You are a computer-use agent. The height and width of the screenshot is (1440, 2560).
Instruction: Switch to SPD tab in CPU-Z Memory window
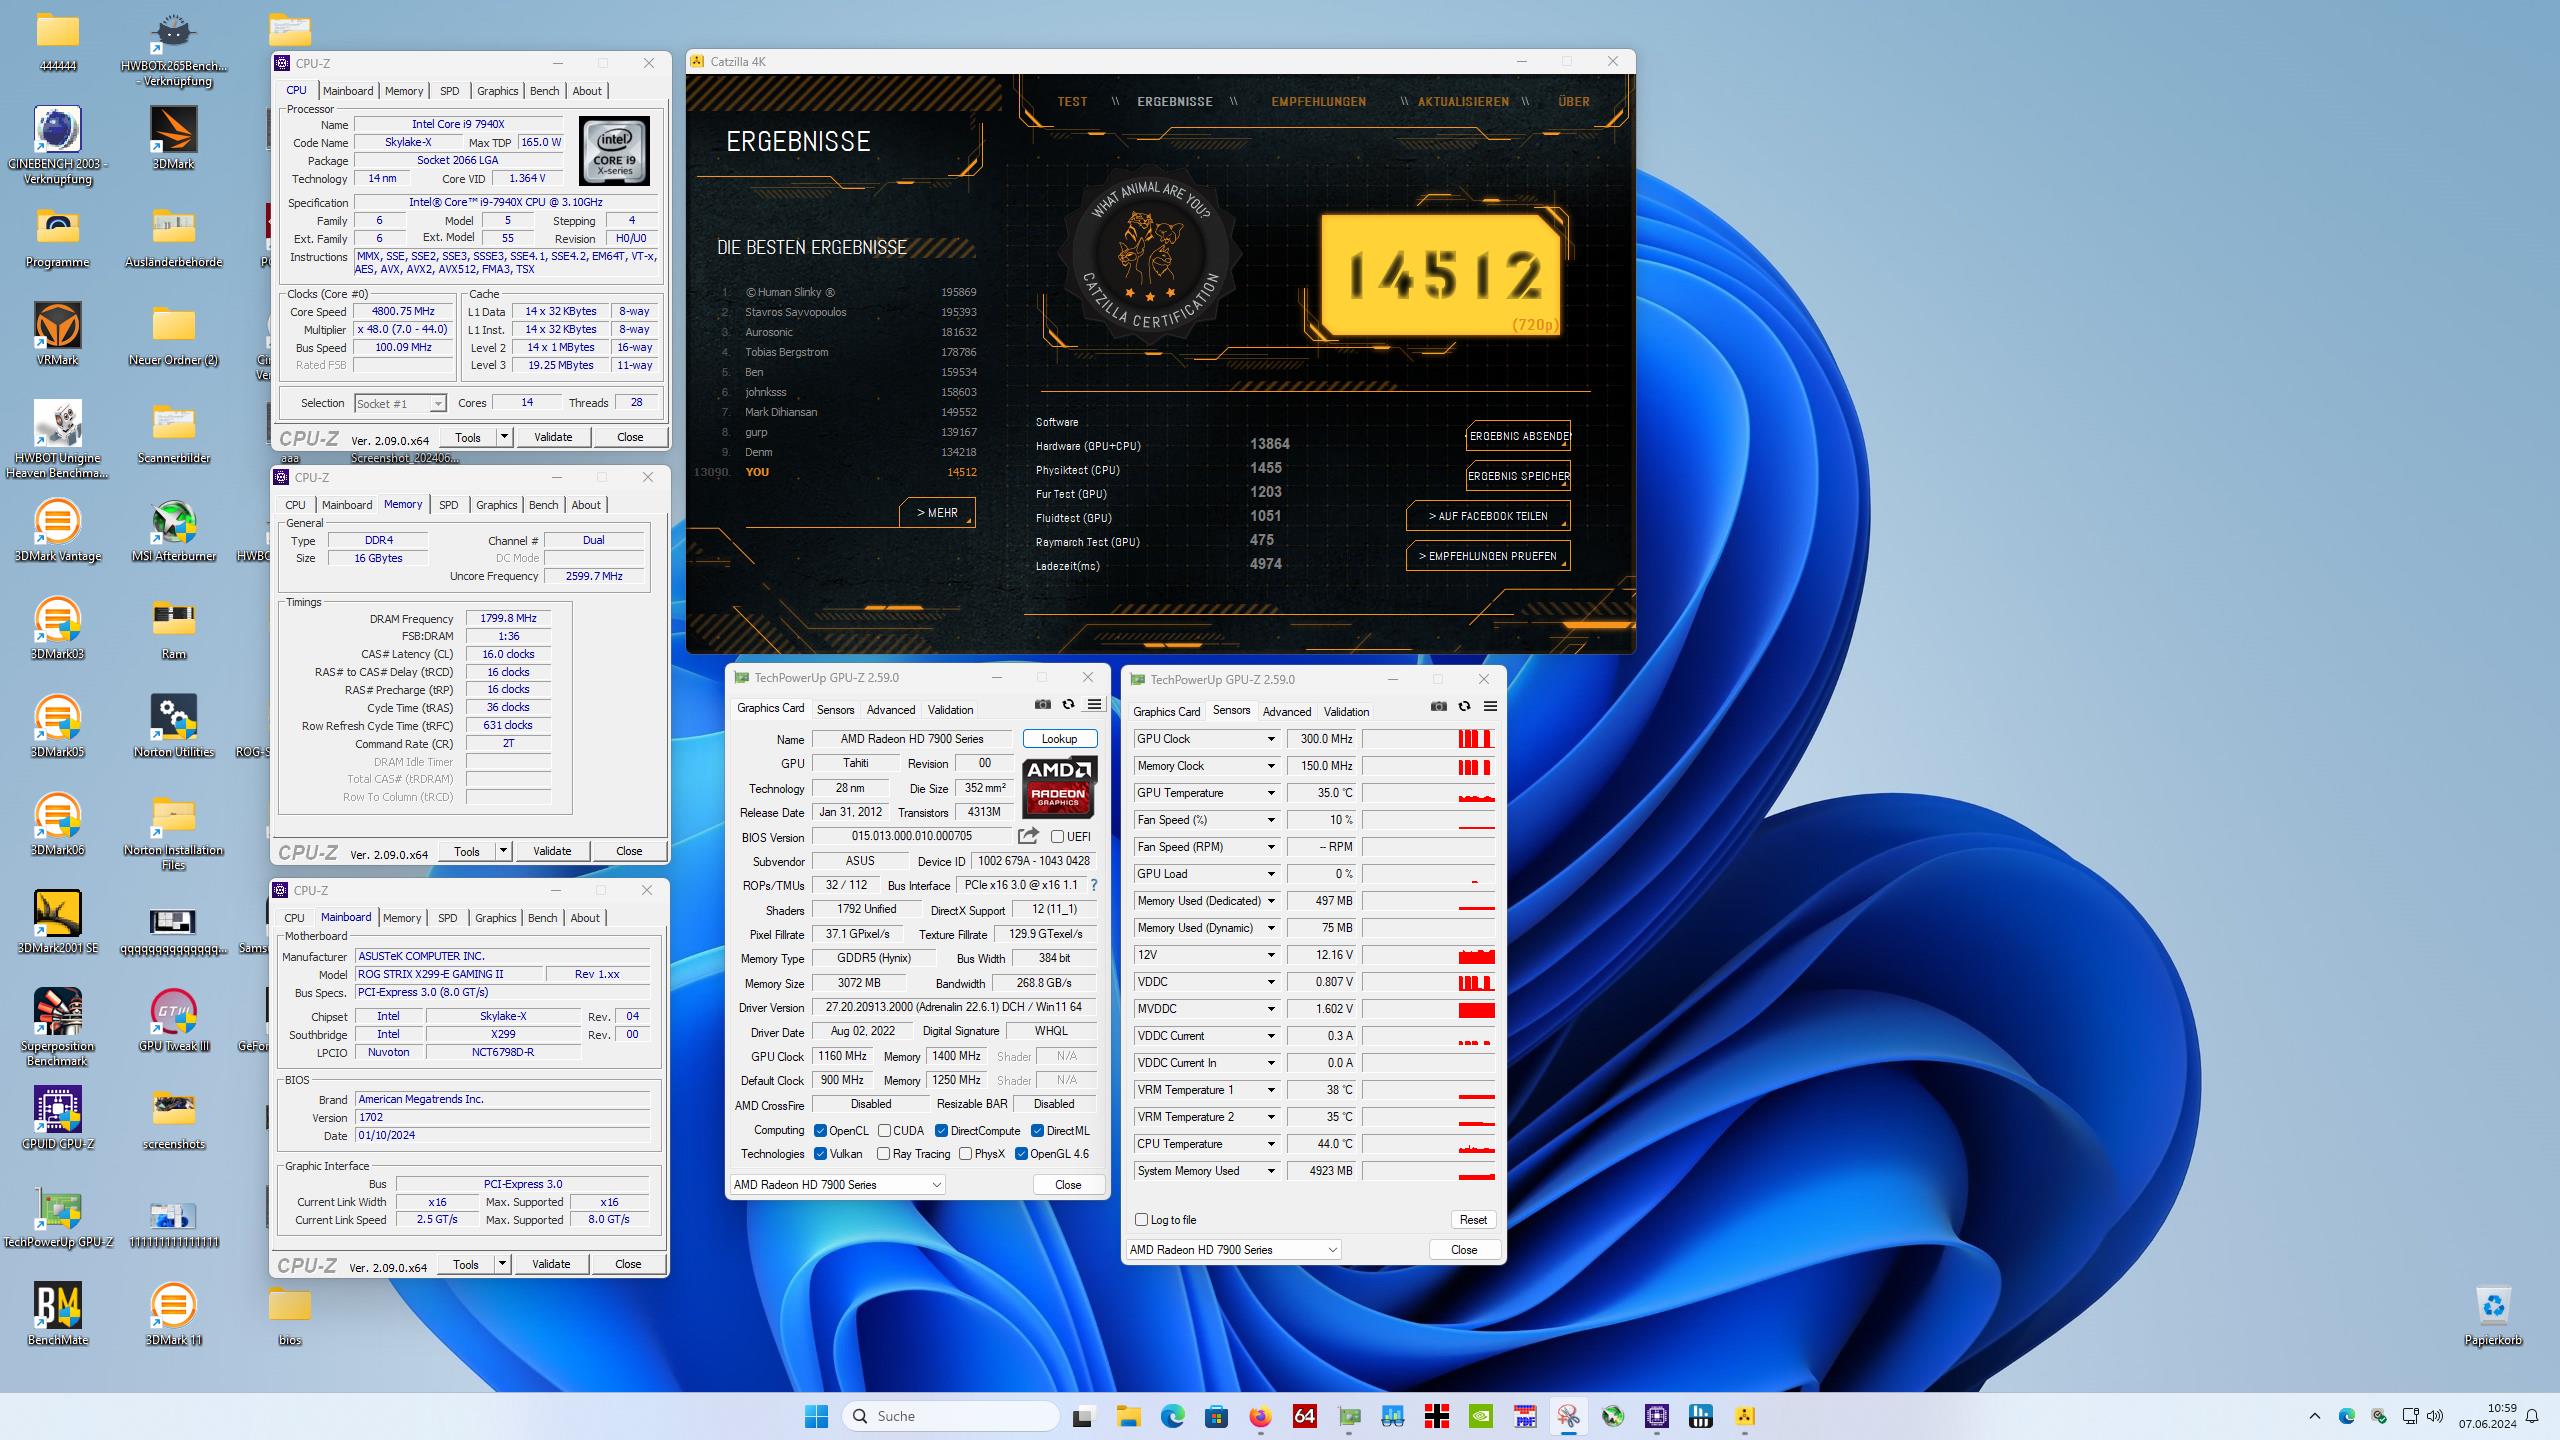449,505
